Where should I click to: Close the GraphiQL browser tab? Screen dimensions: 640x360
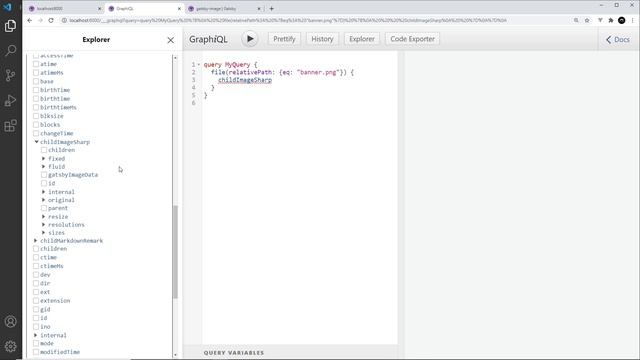(x=179, y=9)
